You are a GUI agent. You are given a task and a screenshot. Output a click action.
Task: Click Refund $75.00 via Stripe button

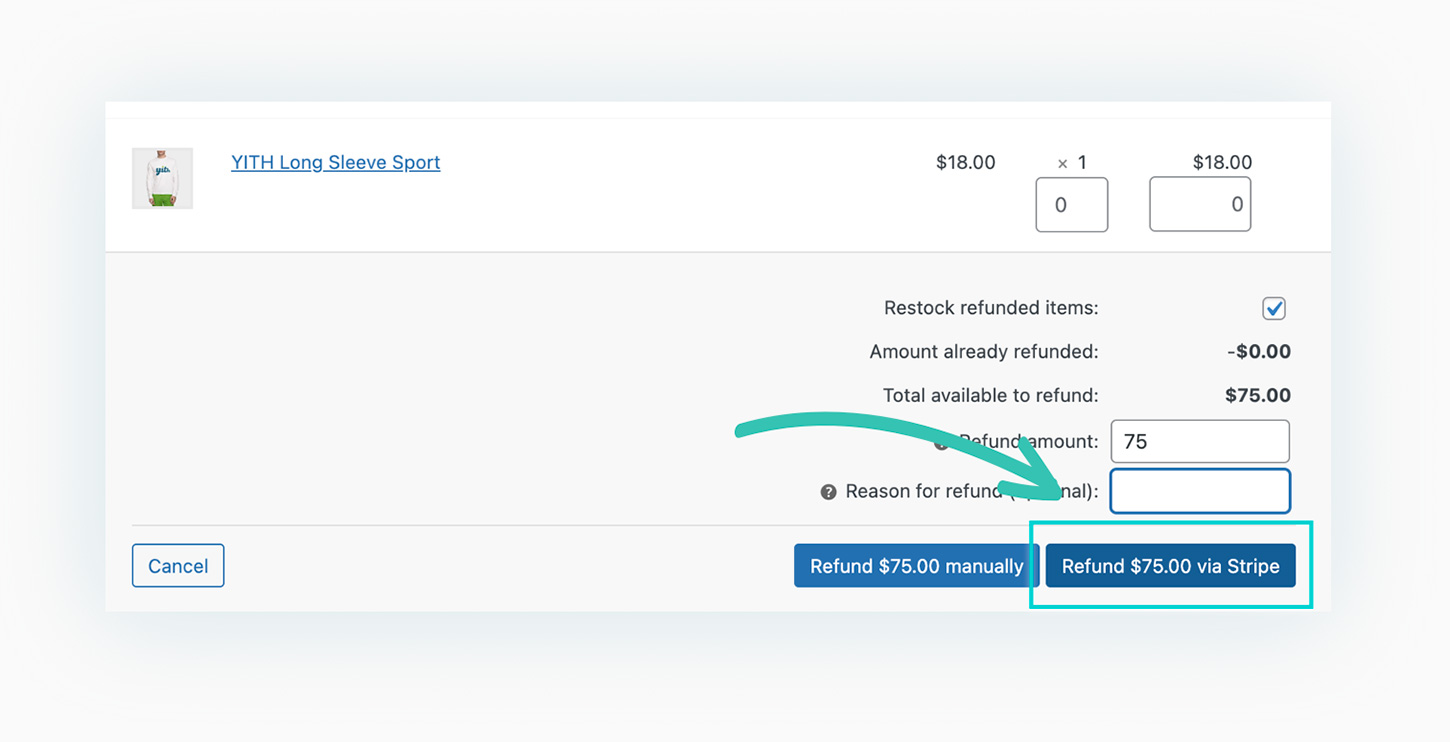point(1170,566)
